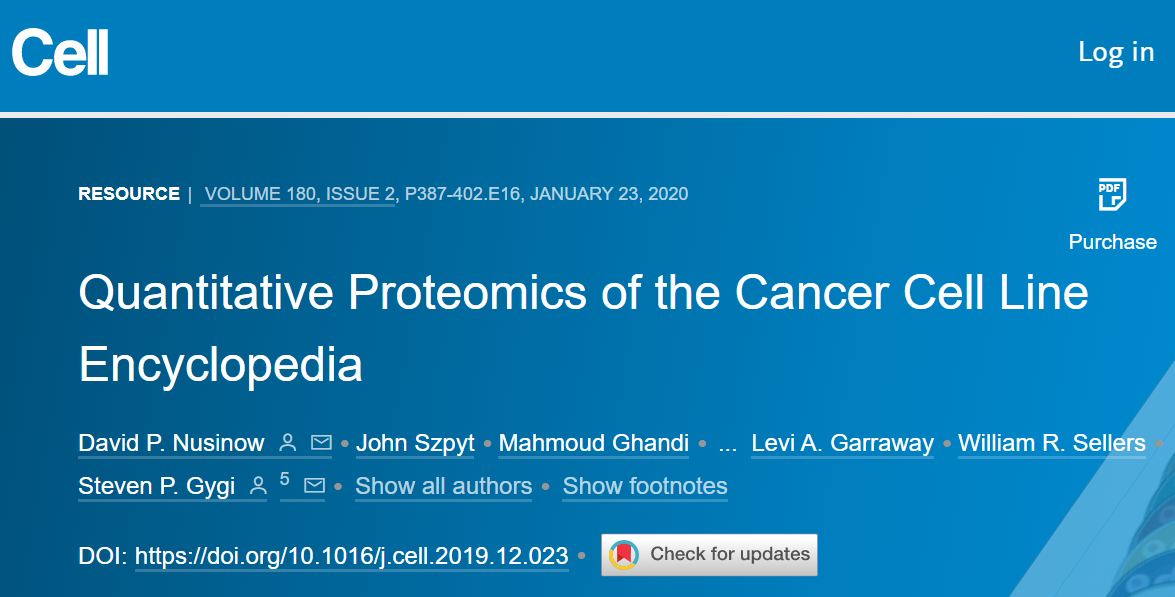The image size is (1175, 597).
Task: Follow the article DOI link
Action: 351,556
